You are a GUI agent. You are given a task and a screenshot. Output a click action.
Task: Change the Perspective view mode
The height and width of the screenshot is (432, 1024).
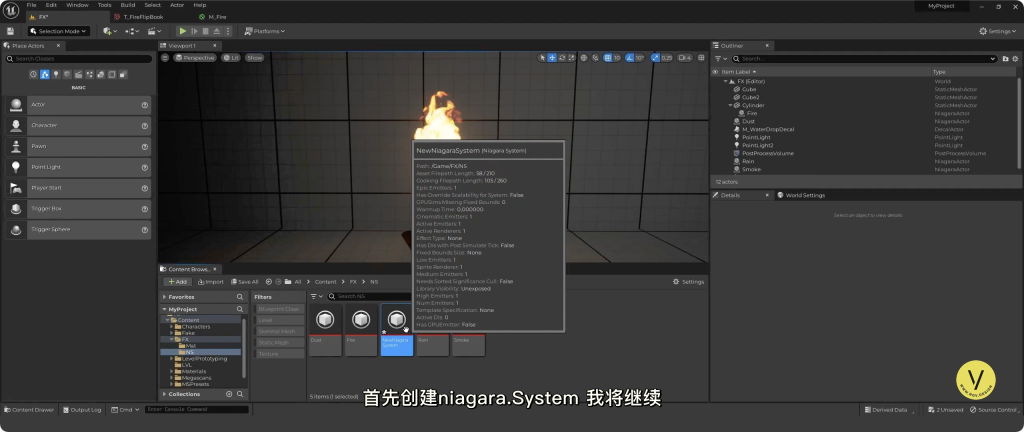tap(195, 57)
